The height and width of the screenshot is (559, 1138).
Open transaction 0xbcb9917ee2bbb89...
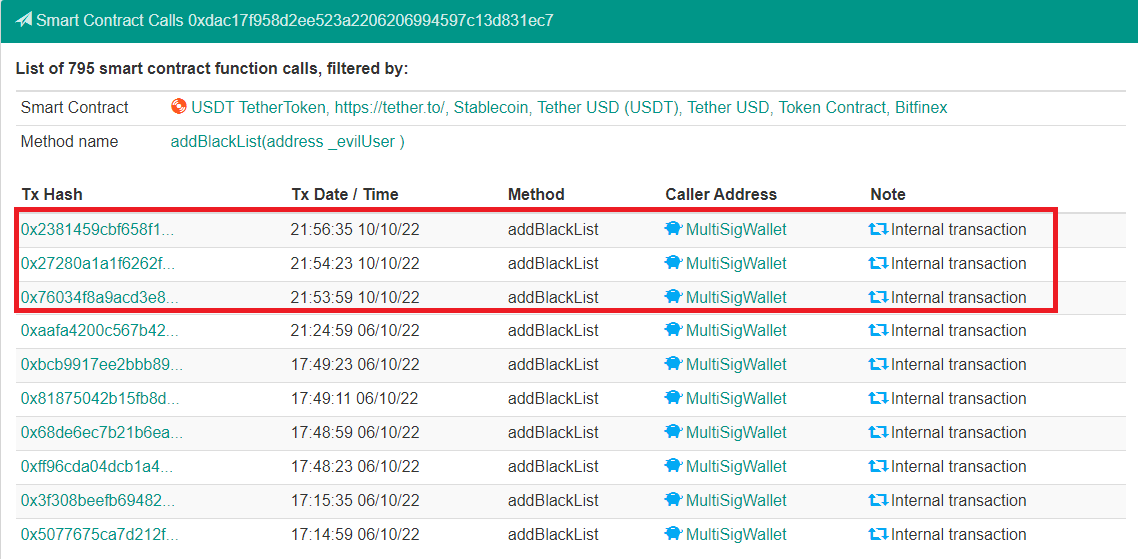101,365
